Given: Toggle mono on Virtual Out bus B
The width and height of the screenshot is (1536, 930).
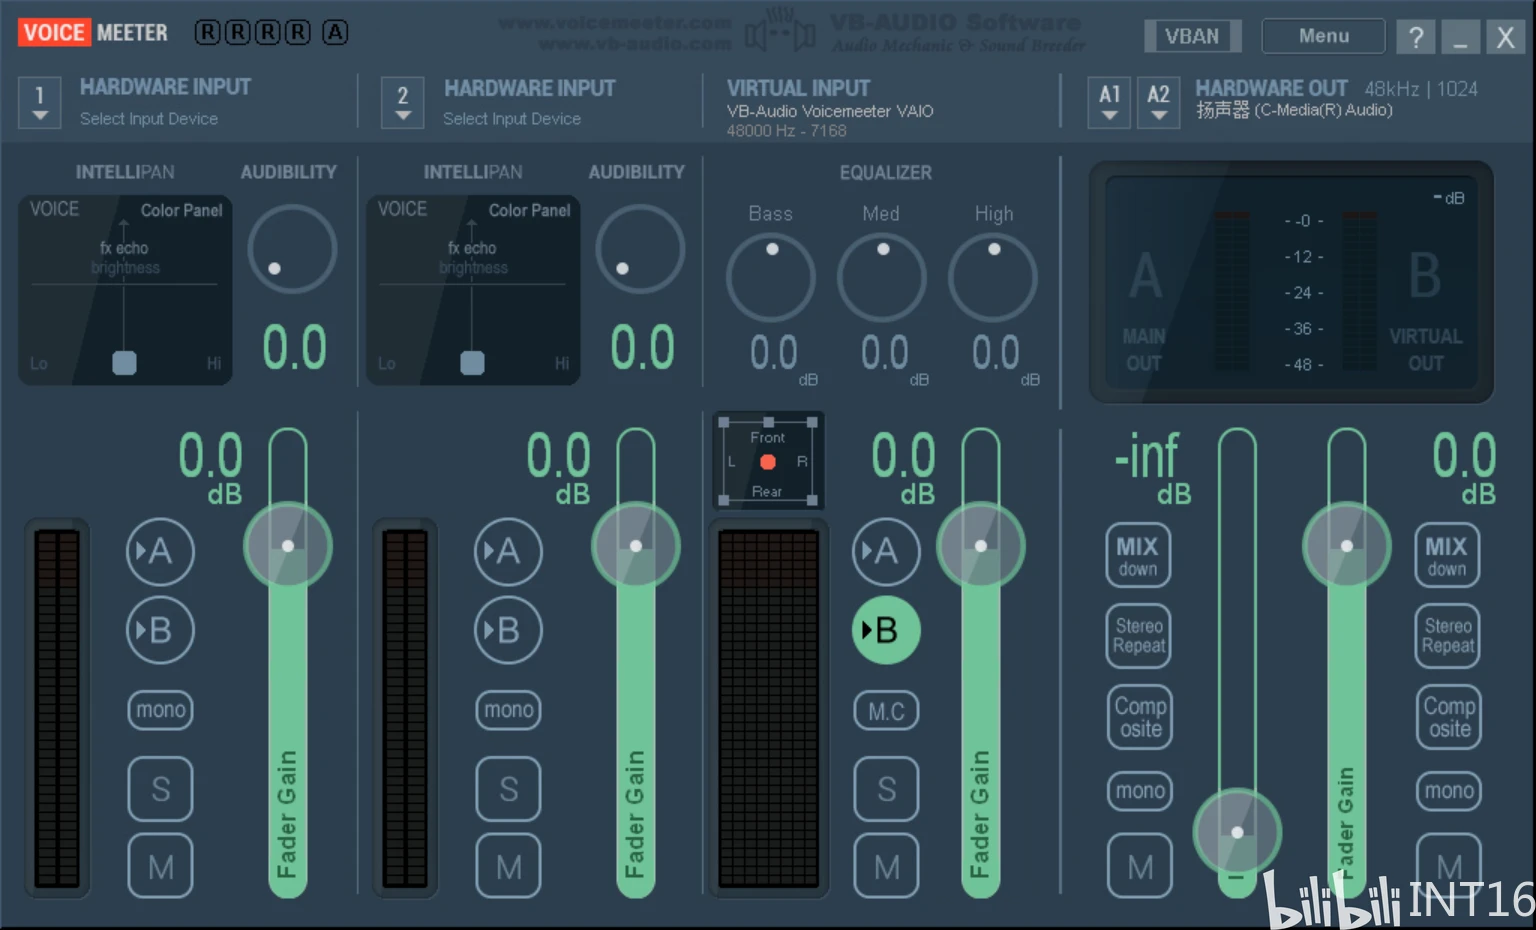Looking at the screenshot, I should [1449, 791].
